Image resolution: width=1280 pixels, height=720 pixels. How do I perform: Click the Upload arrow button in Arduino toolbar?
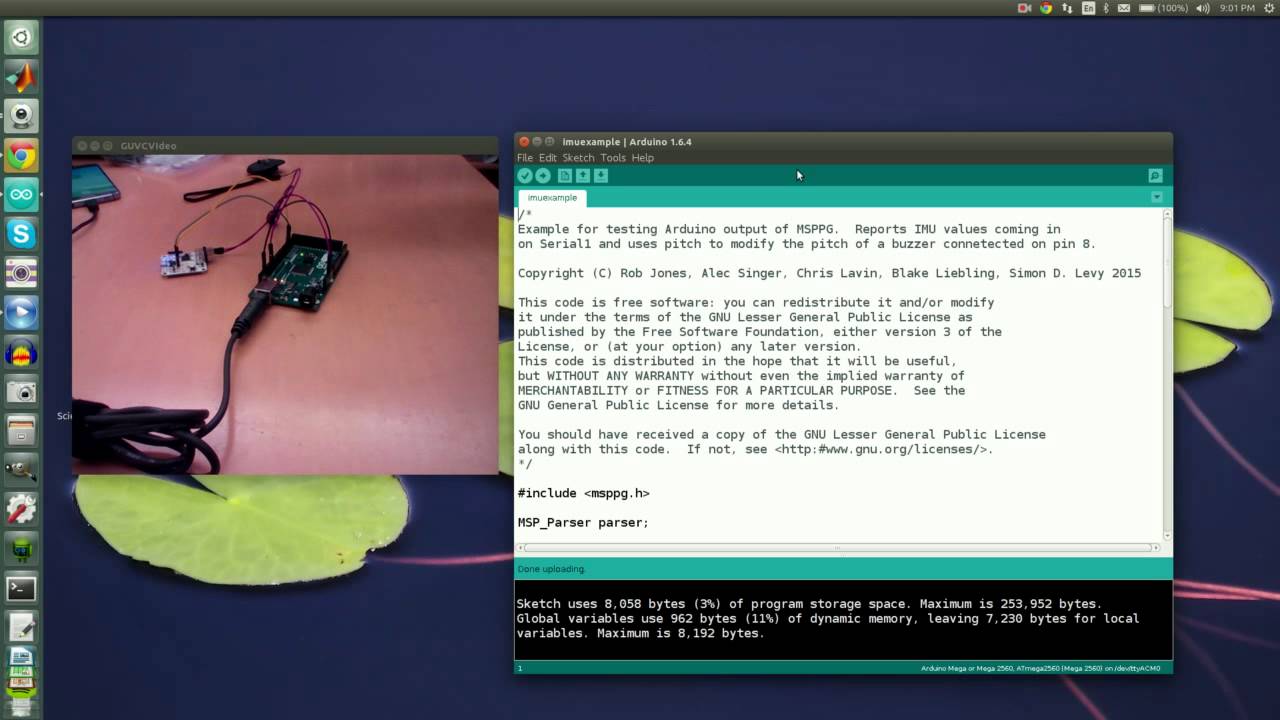543,176
